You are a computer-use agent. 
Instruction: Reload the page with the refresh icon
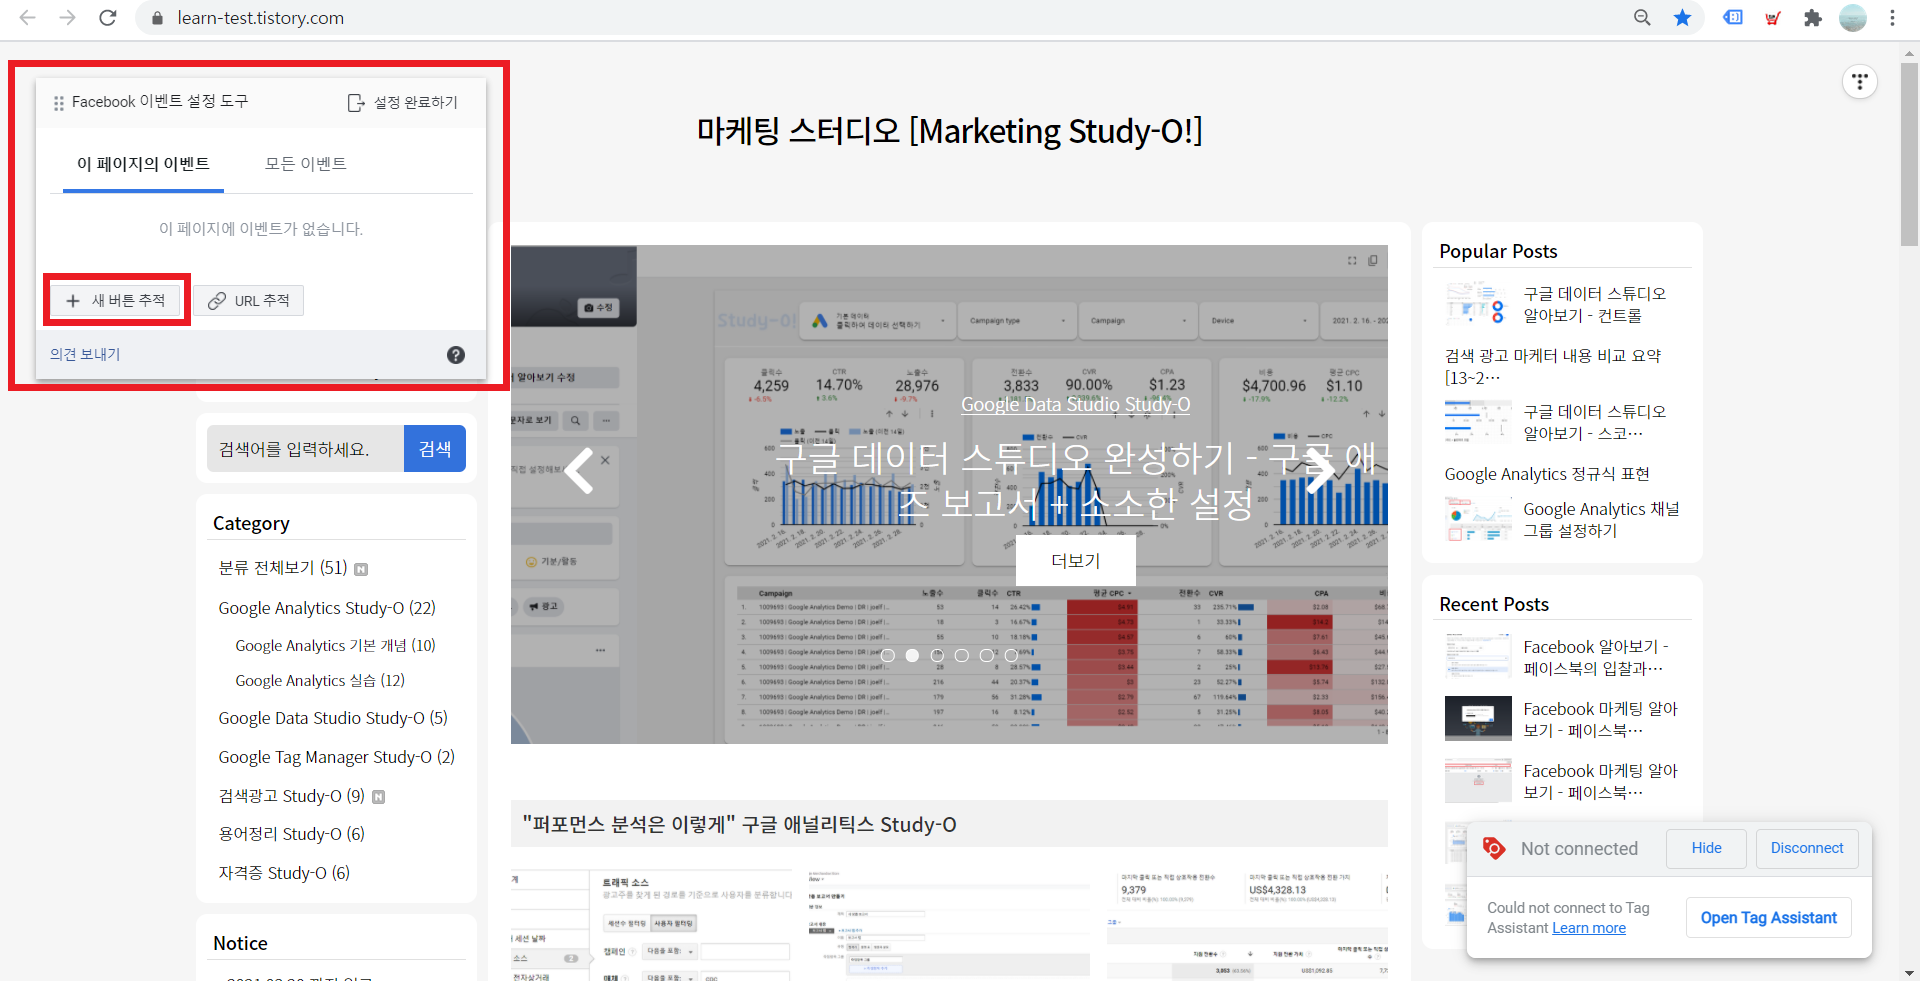[108, 18]
